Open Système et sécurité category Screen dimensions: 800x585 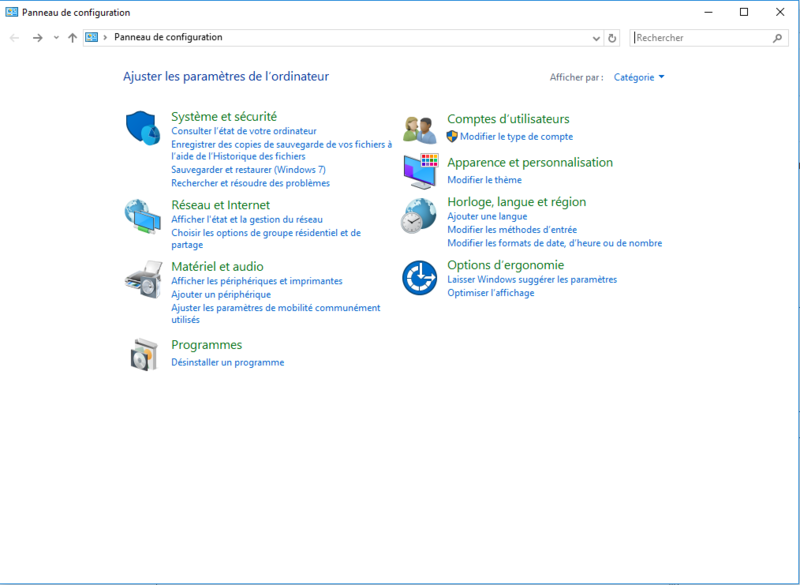[224, 116]
